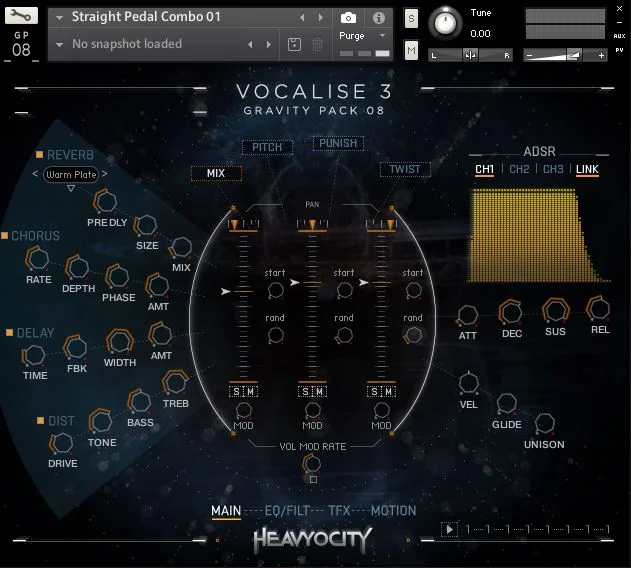Adjust the chorus RATE knob
631x568 pixels.
click(37, 259)
